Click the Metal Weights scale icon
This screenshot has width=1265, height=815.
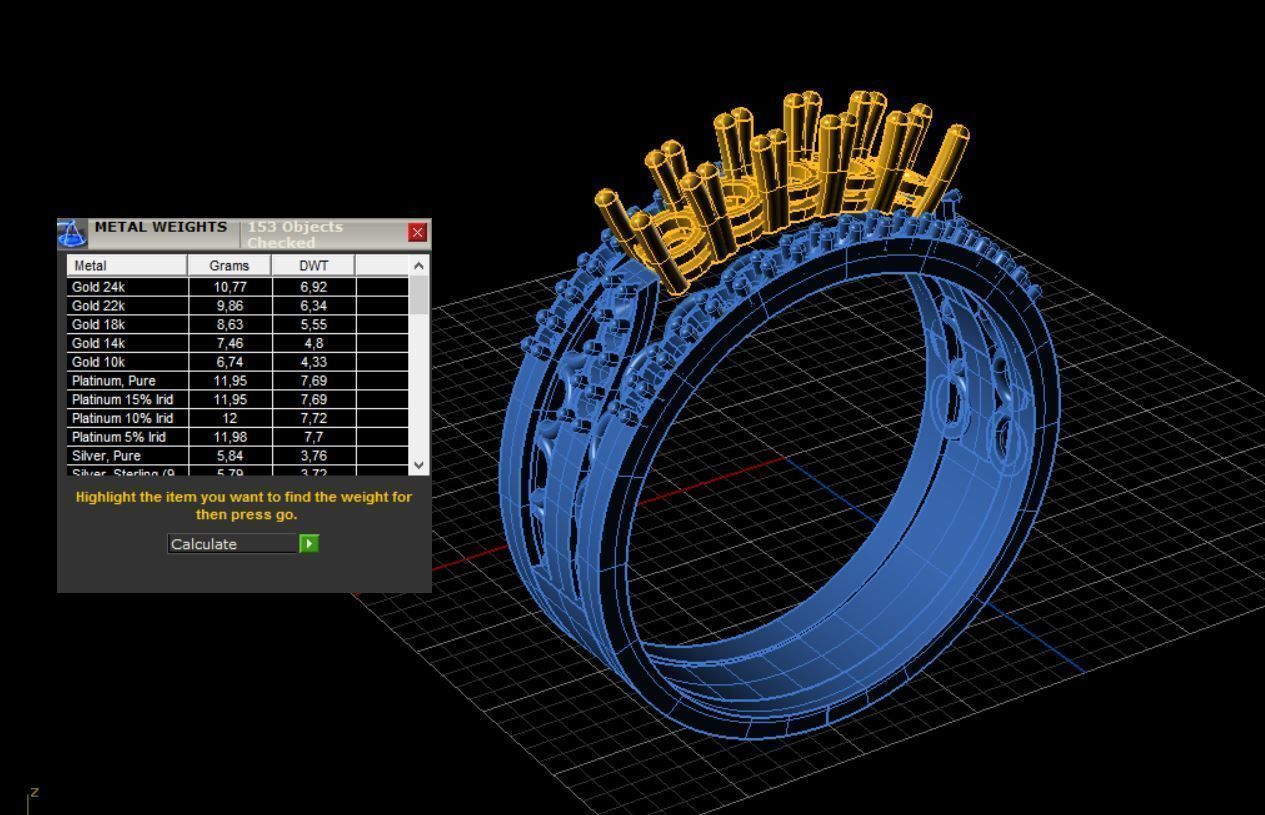[71, 234]
